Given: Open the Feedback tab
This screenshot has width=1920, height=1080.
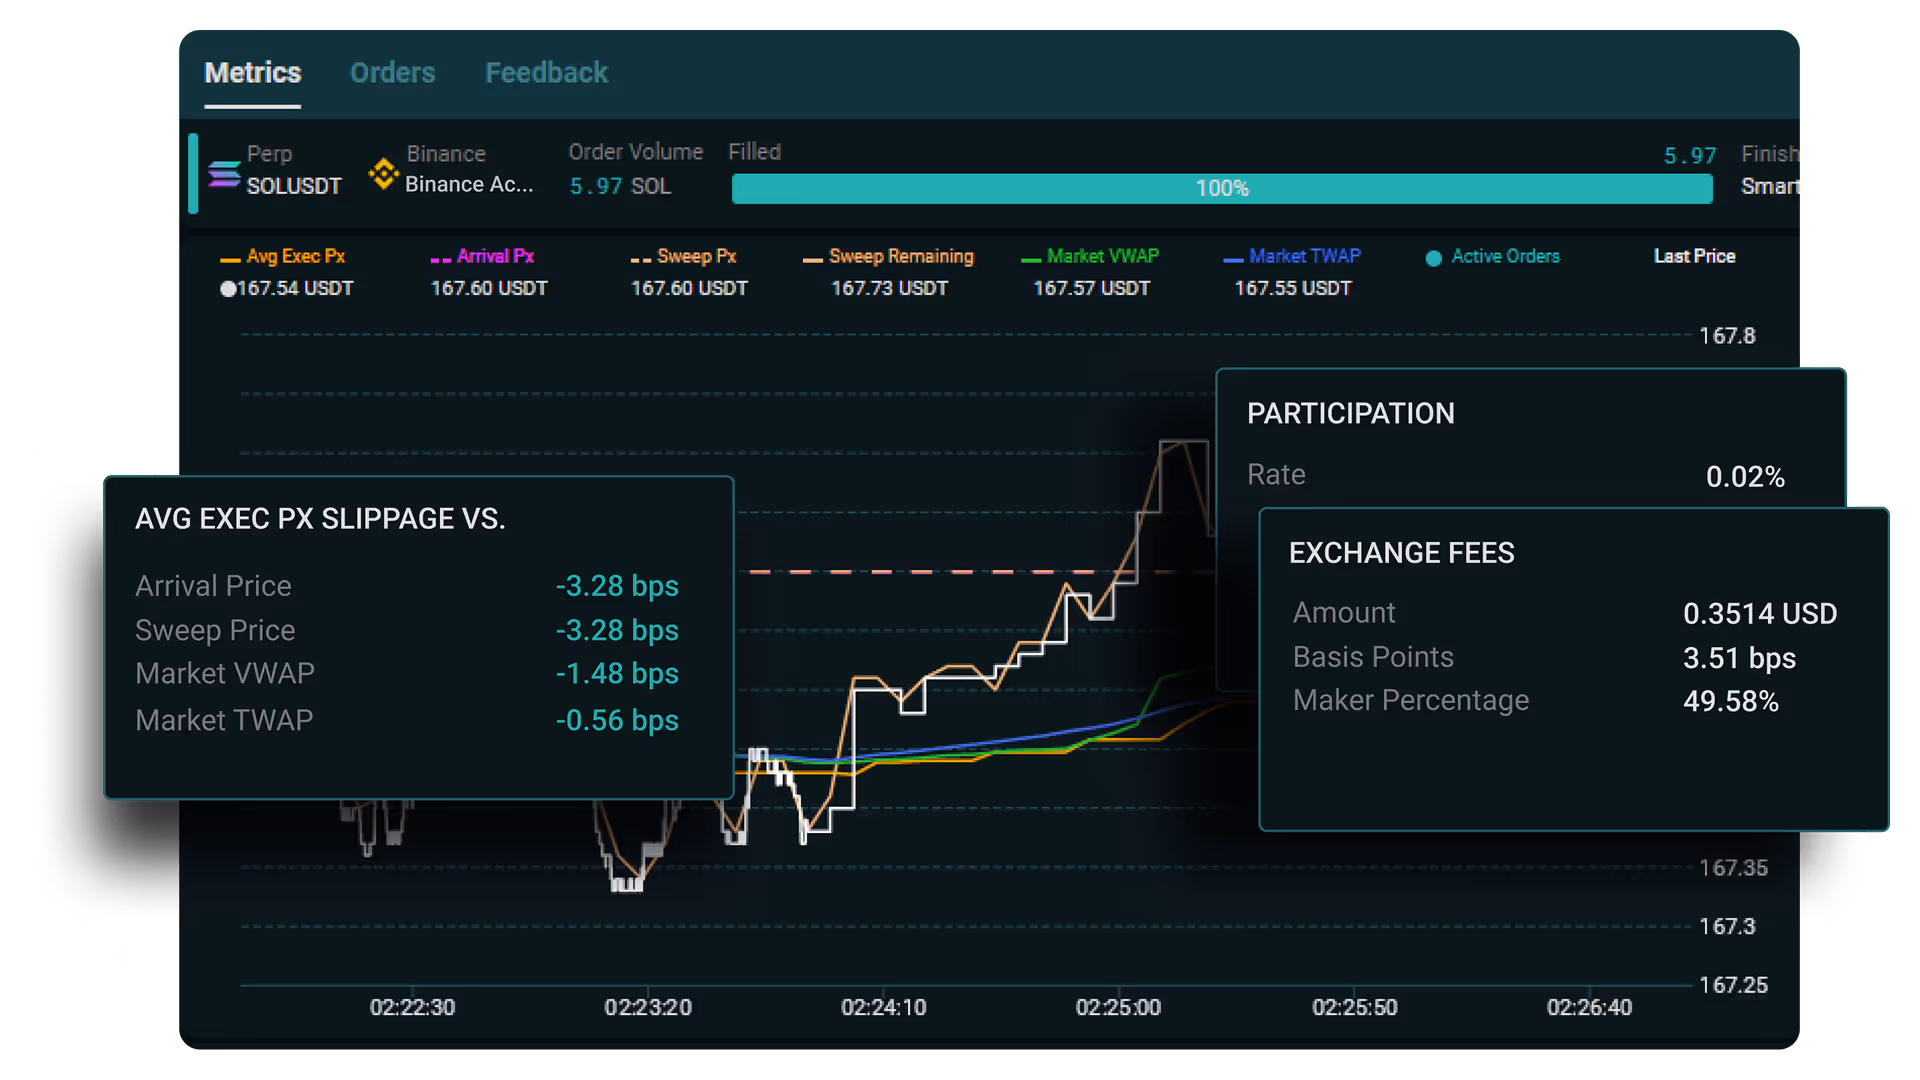Looking at the screenshot, I should [x=546, y=72].
